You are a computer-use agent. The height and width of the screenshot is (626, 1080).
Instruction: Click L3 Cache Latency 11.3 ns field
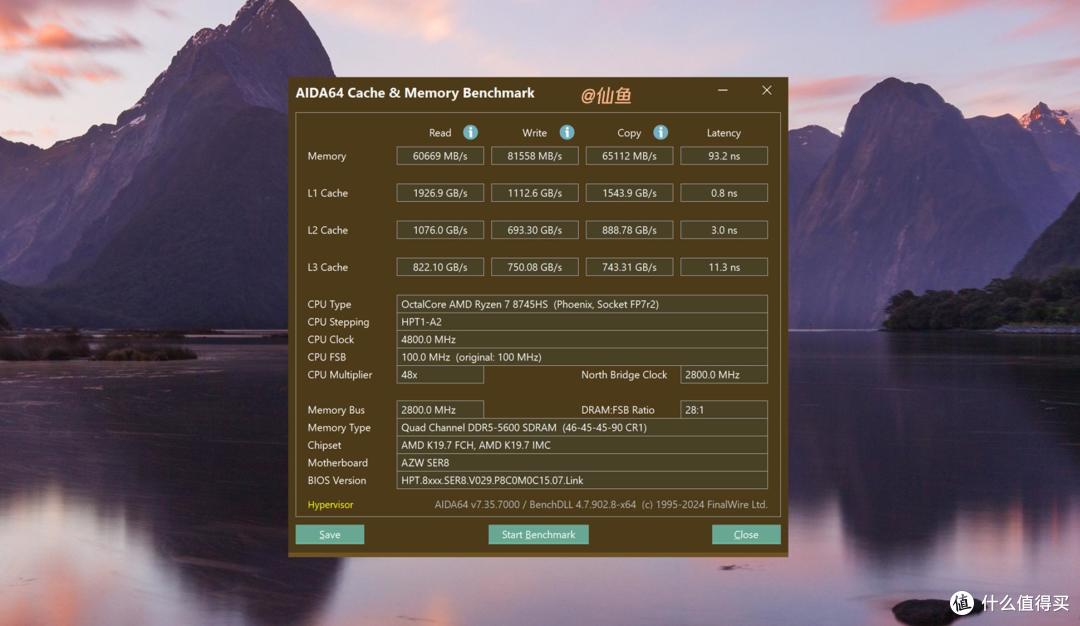pos(724,267)
